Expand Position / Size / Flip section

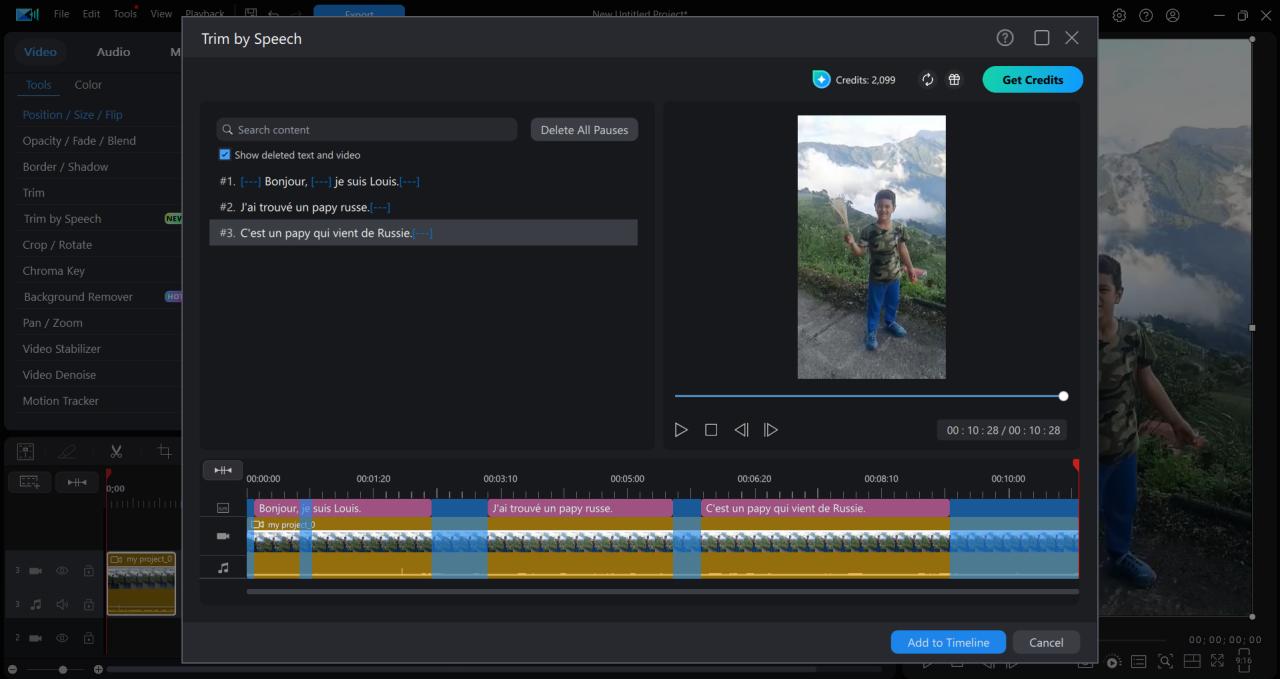tap(72, 115)
